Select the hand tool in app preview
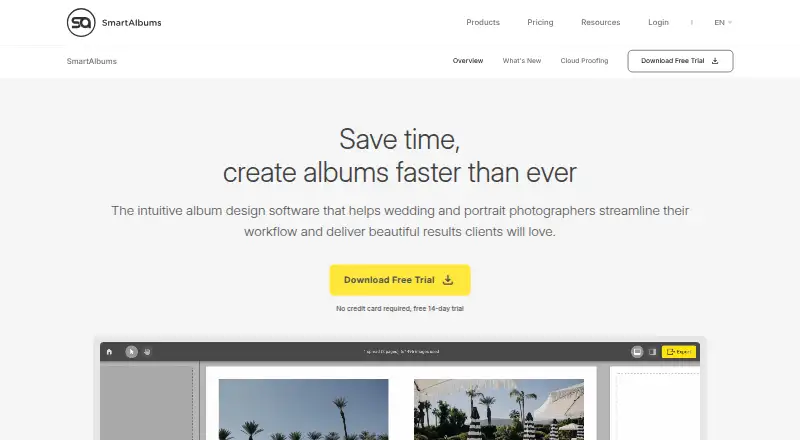 click(147, 352)
